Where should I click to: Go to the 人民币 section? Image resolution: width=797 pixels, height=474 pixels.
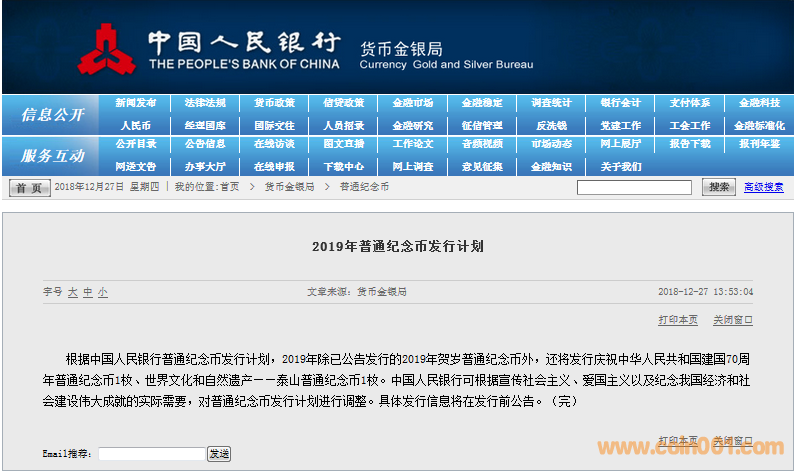pyautogui.click(x=135, y=126)
